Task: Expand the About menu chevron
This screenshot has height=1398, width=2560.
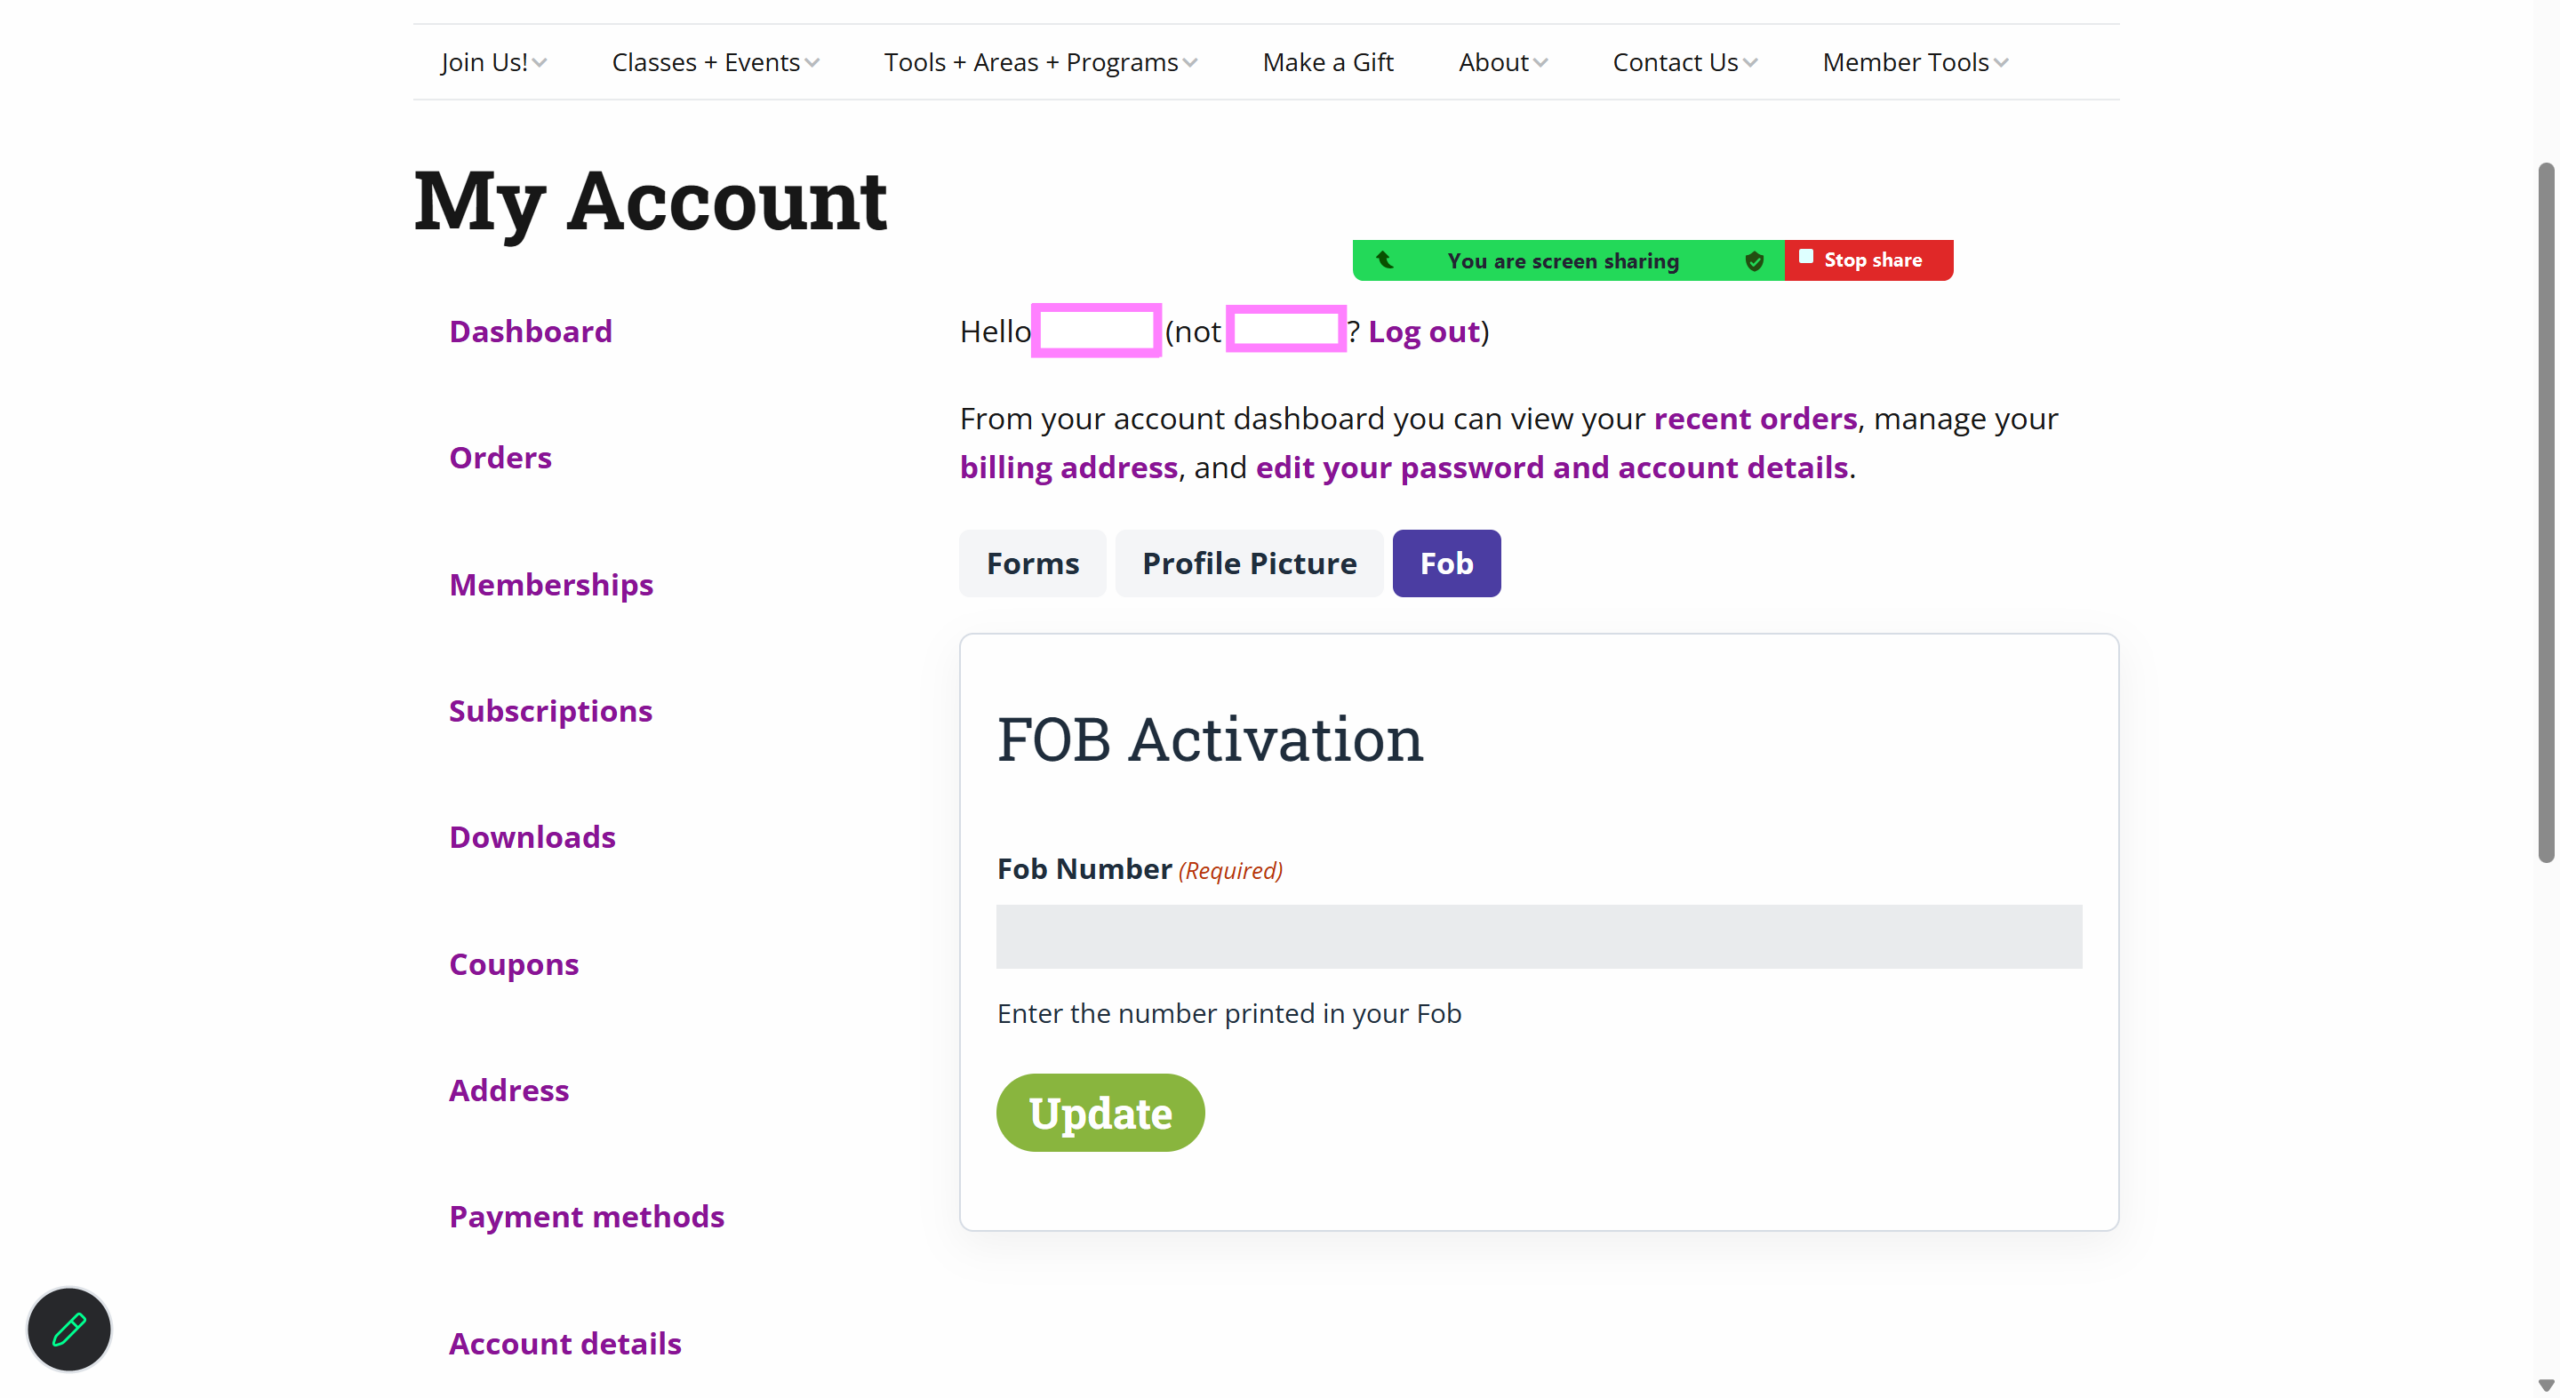Action: click(1541, 63)
